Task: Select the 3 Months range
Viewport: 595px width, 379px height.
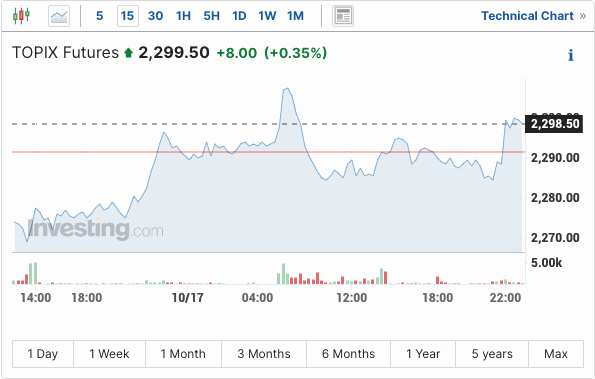Action: (x=264, y=354)
